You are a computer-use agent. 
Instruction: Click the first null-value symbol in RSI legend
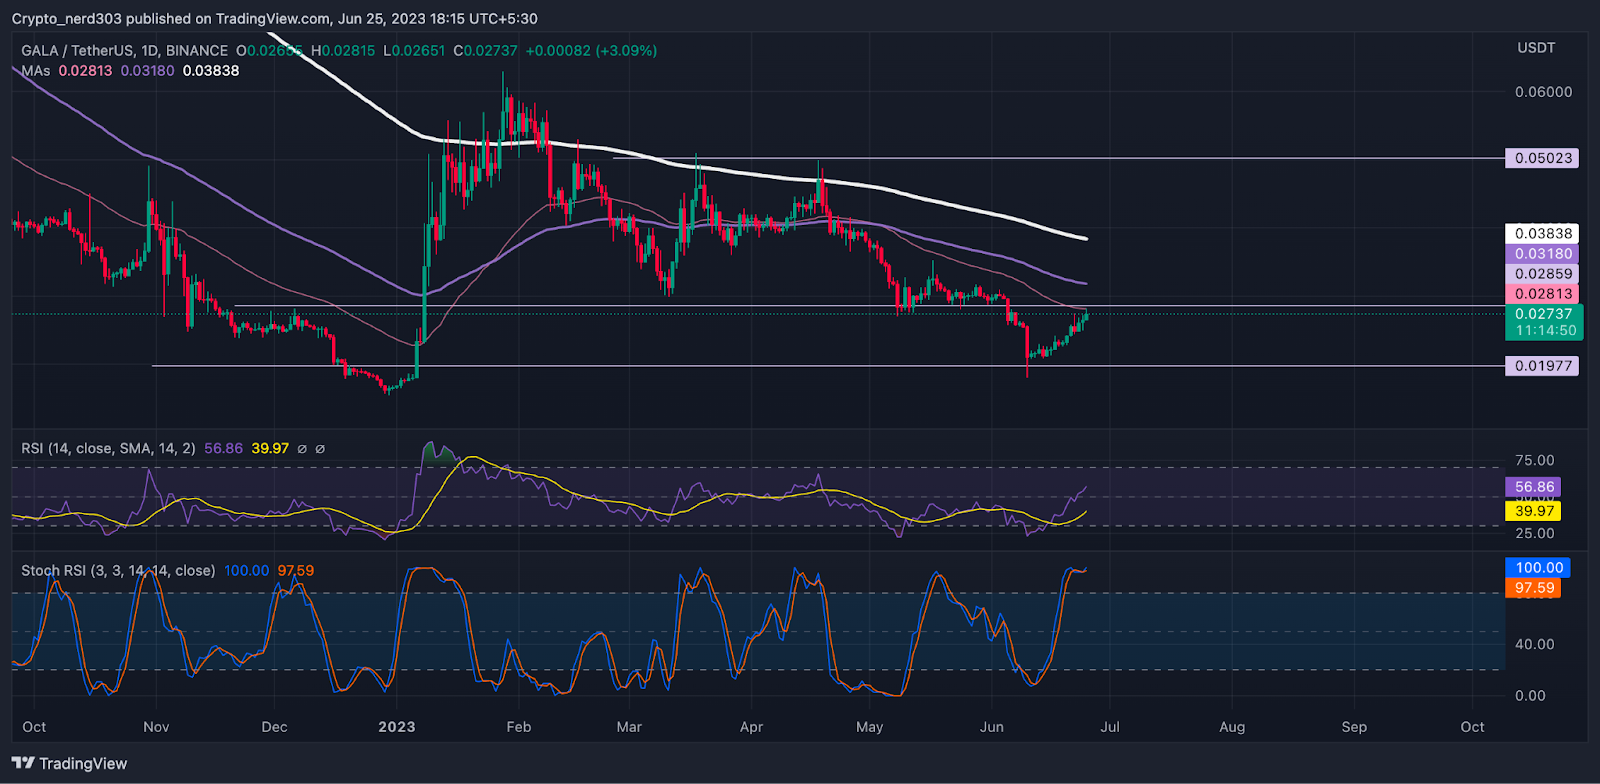[x=302, y=449]
